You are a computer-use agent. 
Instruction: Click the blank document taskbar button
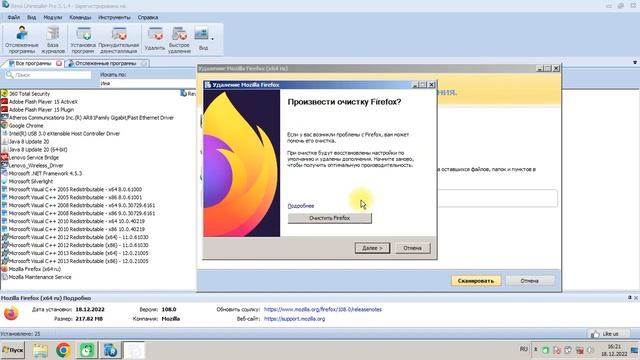(133, 350)
